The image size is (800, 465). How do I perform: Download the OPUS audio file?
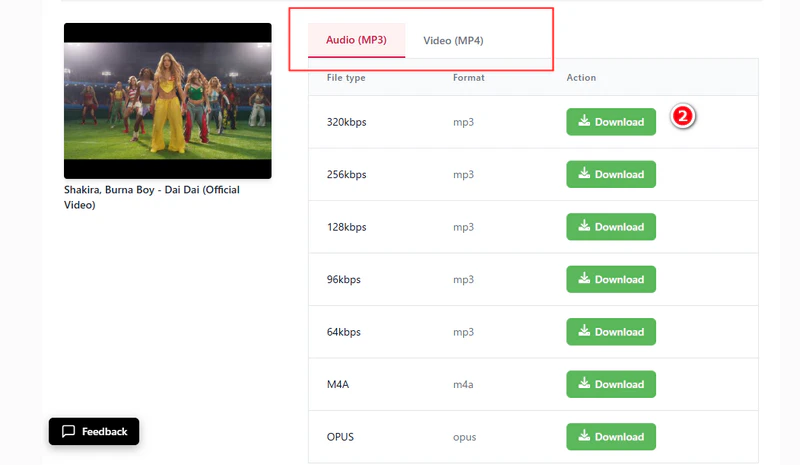click(611, 437)
